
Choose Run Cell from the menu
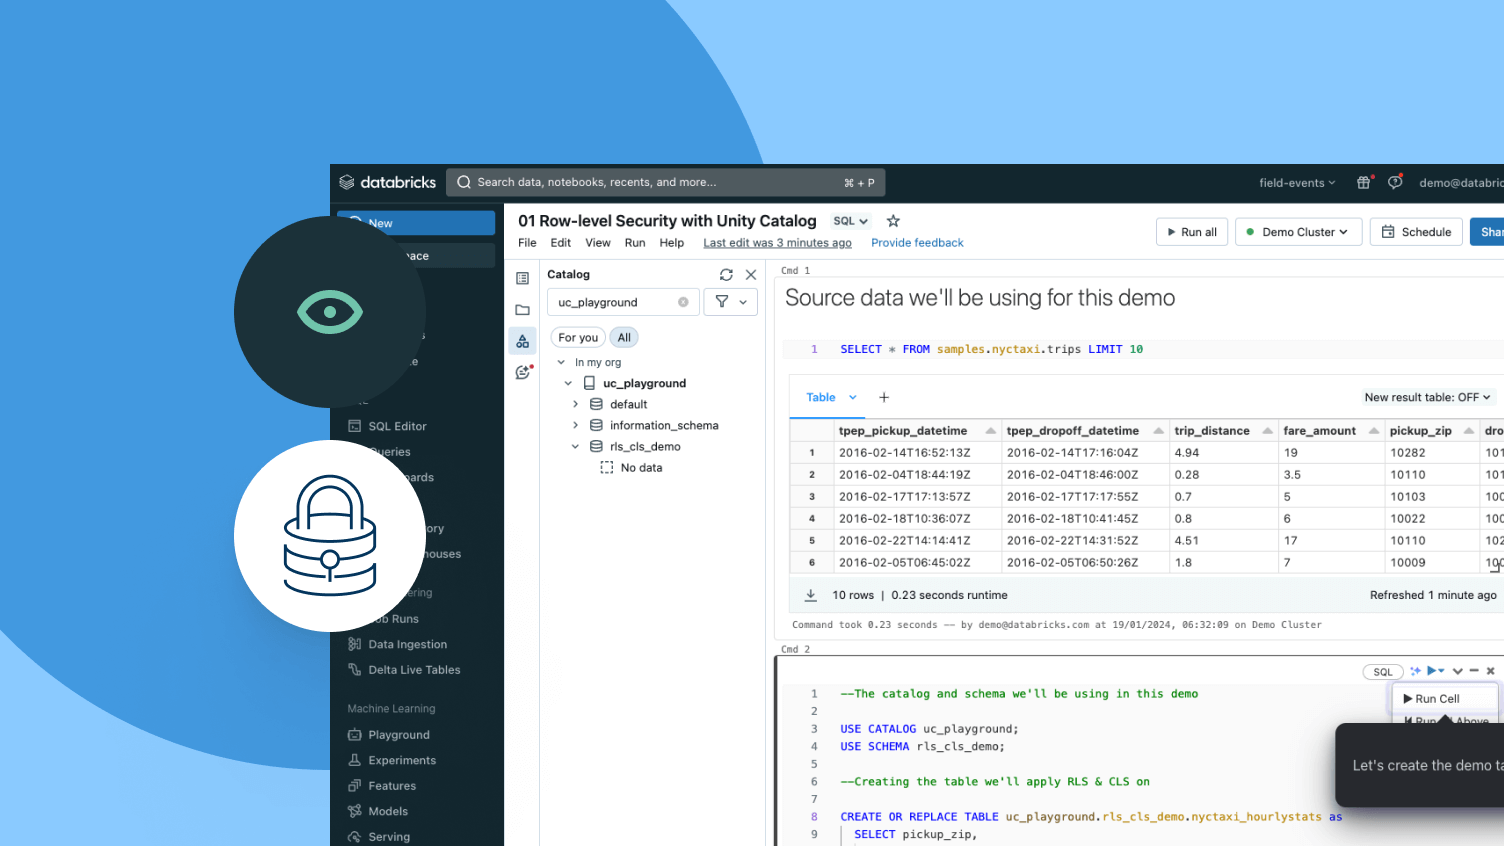(x=1437, y=699)
